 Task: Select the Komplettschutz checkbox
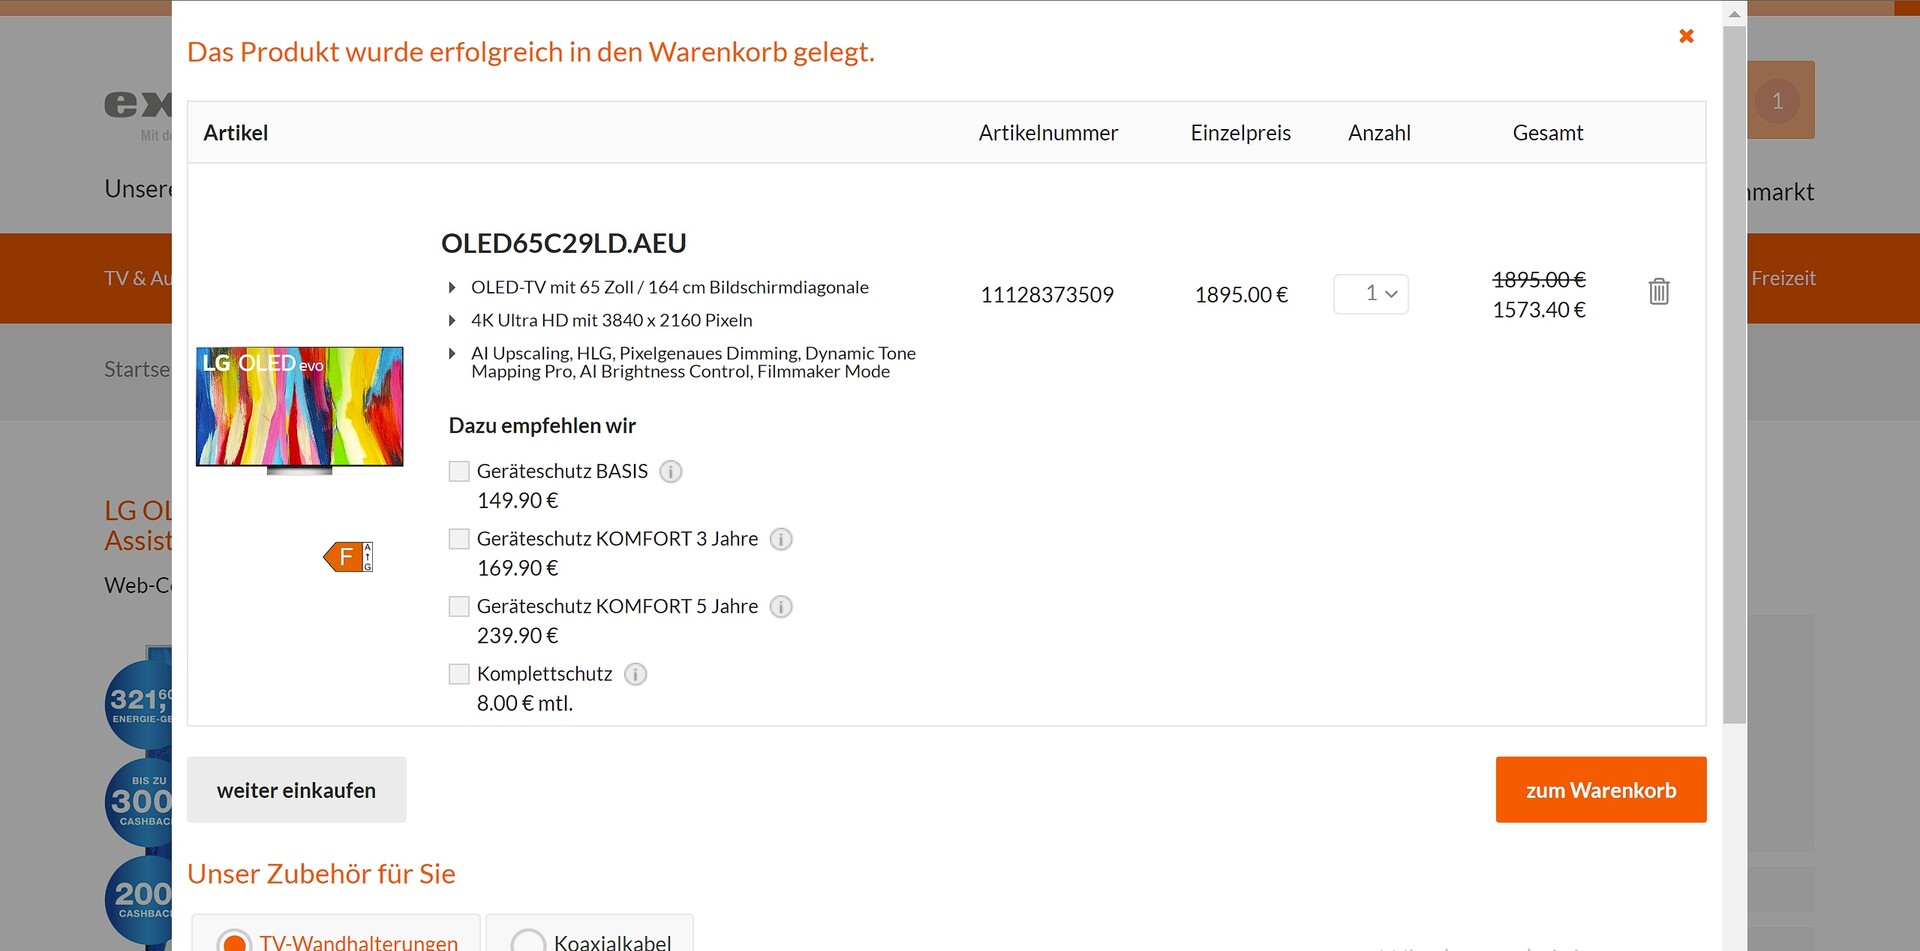coord(459,674)
